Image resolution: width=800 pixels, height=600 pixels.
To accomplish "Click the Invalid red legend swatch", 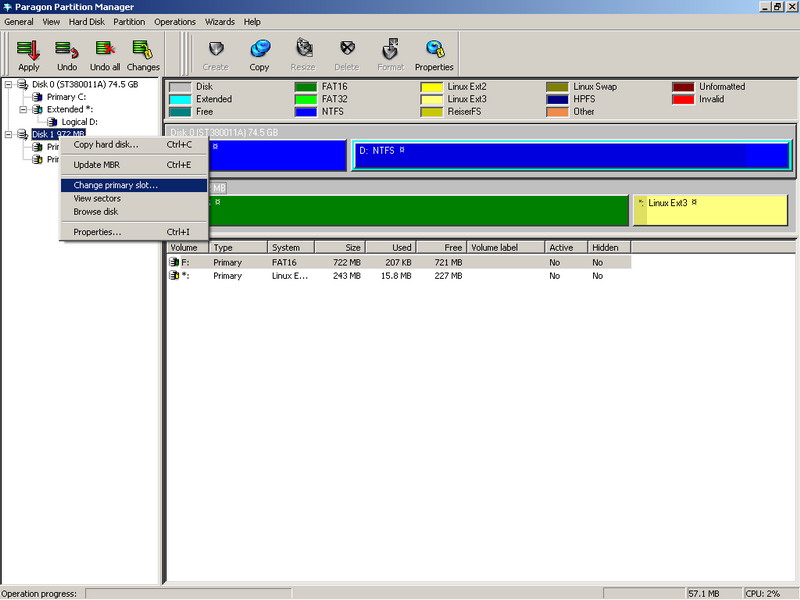I will pyautogui.click(x=683, y=99).
